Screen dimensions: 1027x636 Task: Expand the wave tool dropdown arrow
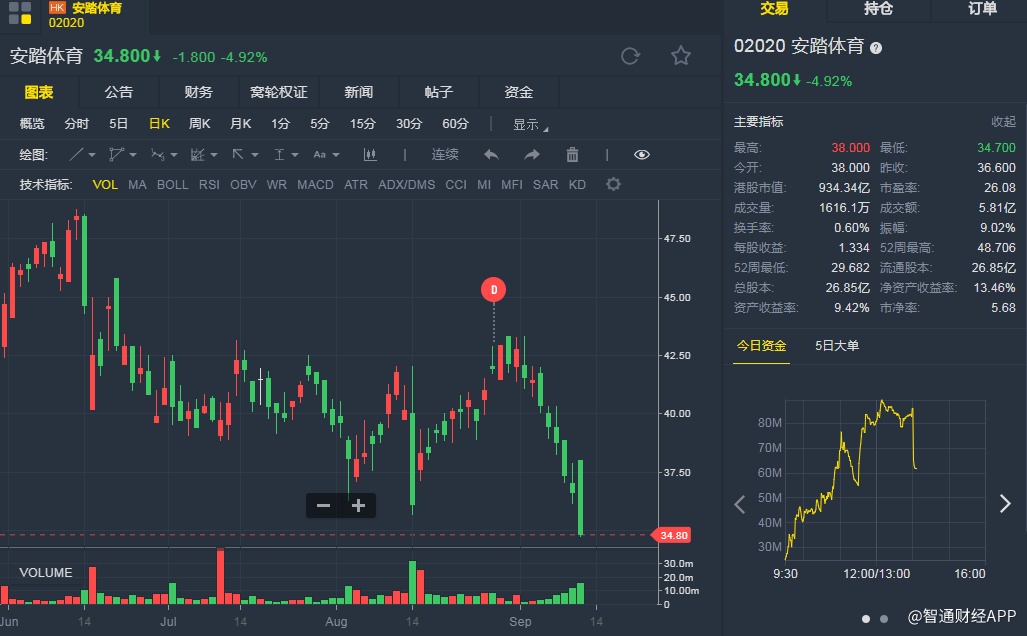tap(174, 155)
